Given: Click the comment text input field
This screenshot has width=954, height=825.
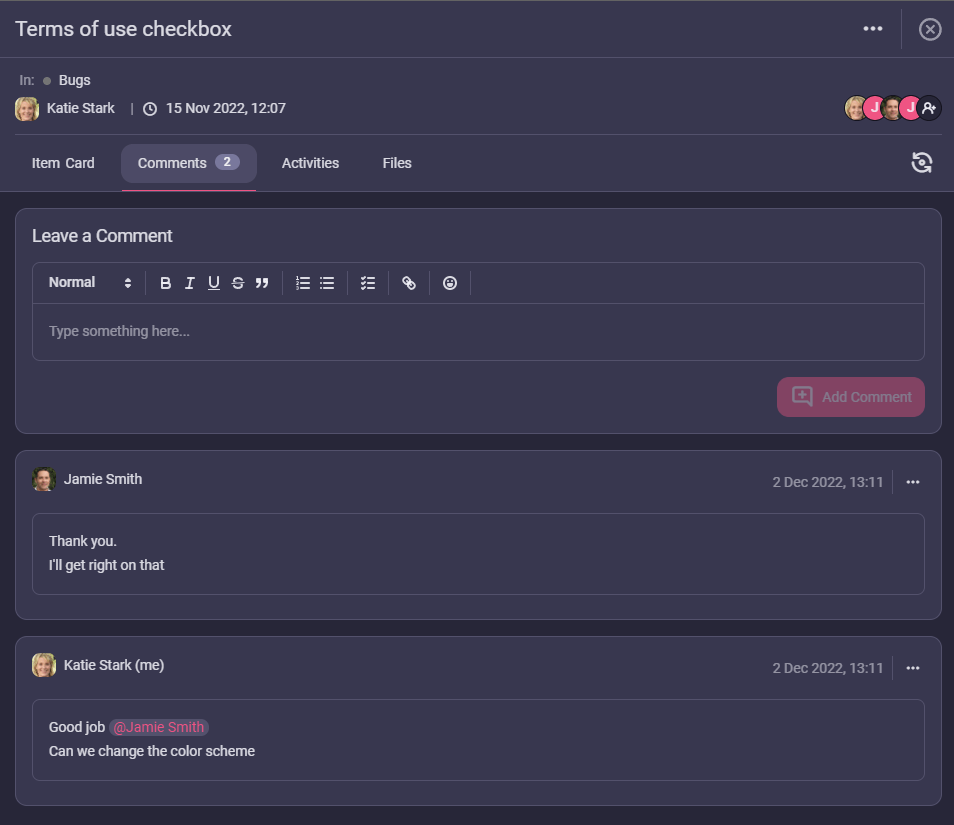Looking at the screenshot, I should tap(478, 331).
